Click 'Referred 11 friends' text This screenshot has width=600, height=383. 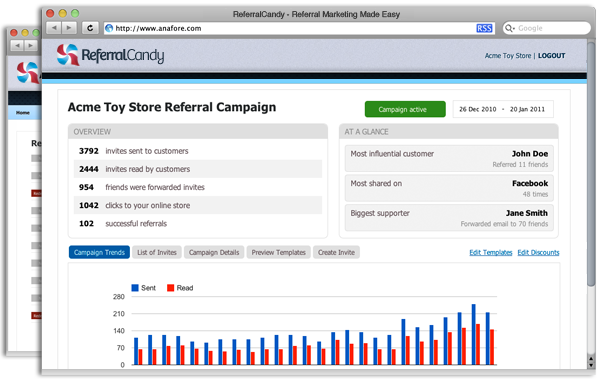point(520,165)
